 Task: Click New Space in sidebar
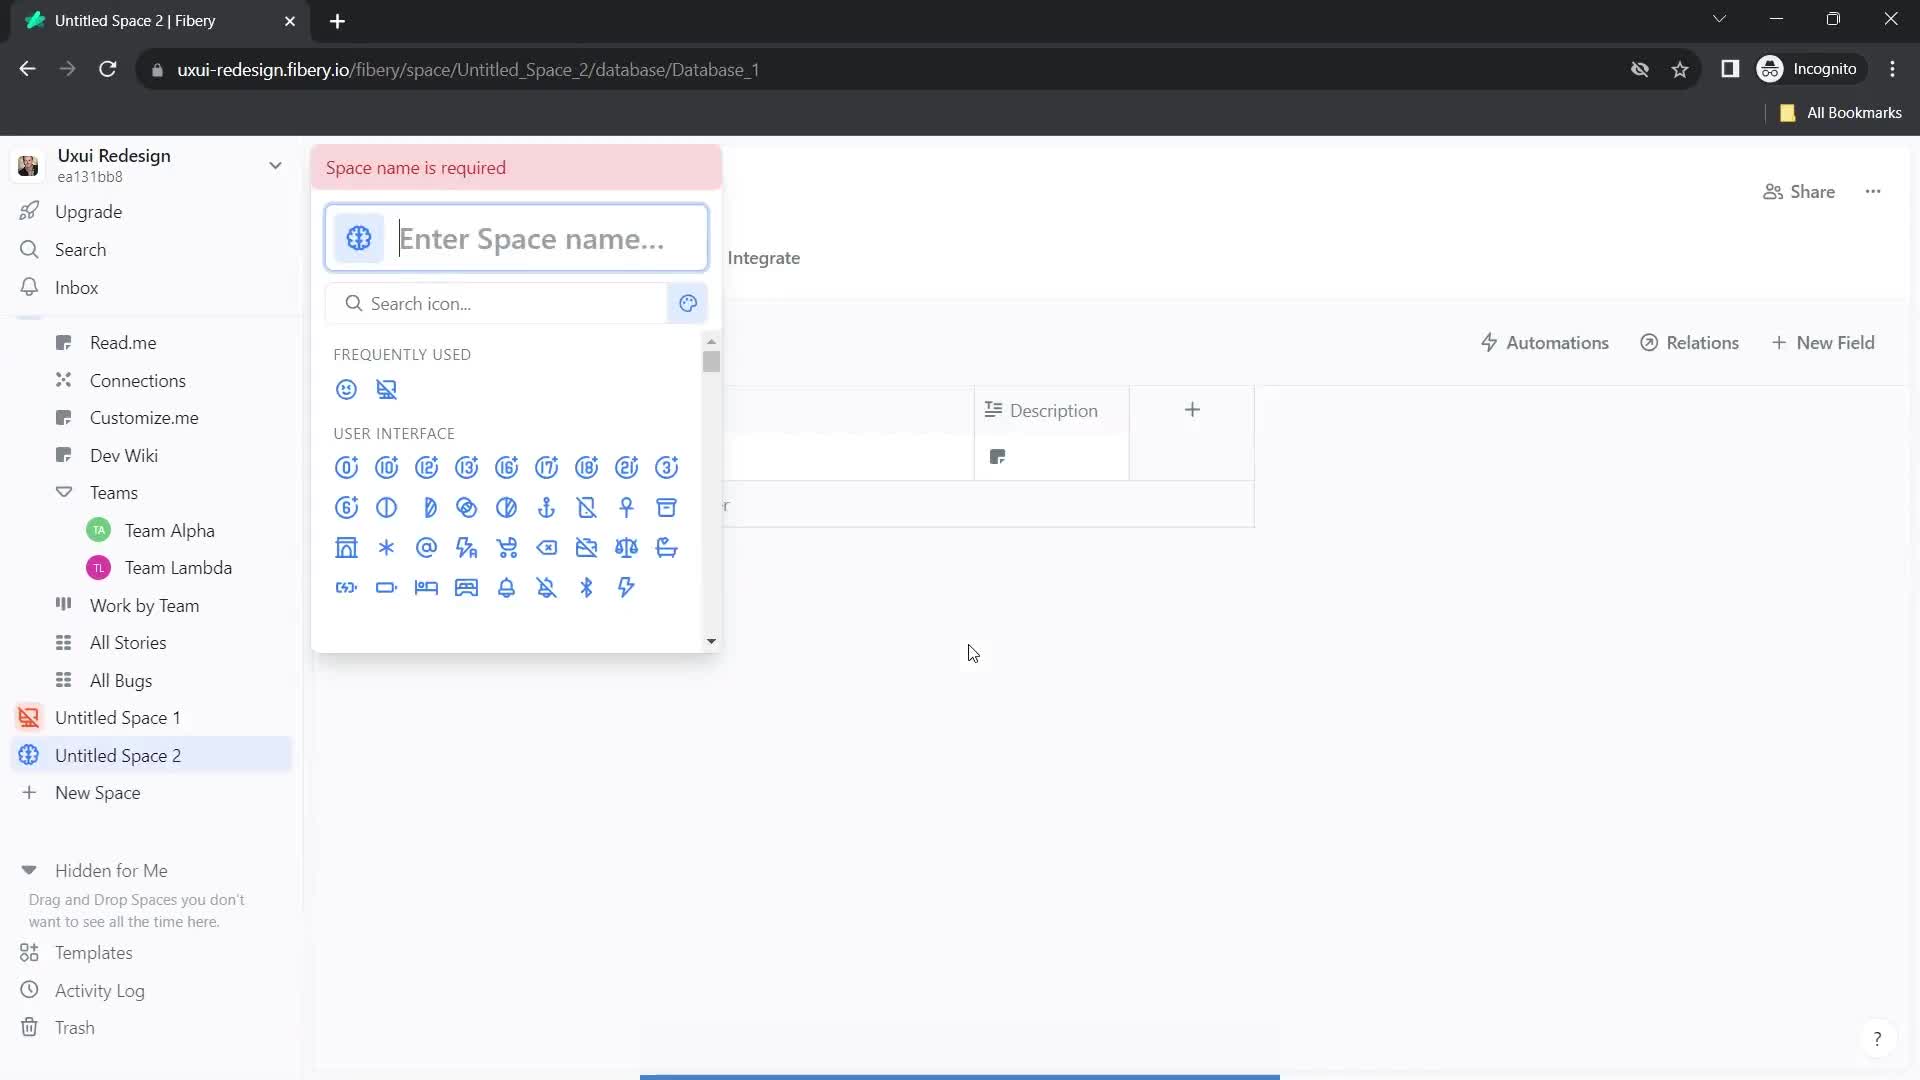tap(96, 793)
